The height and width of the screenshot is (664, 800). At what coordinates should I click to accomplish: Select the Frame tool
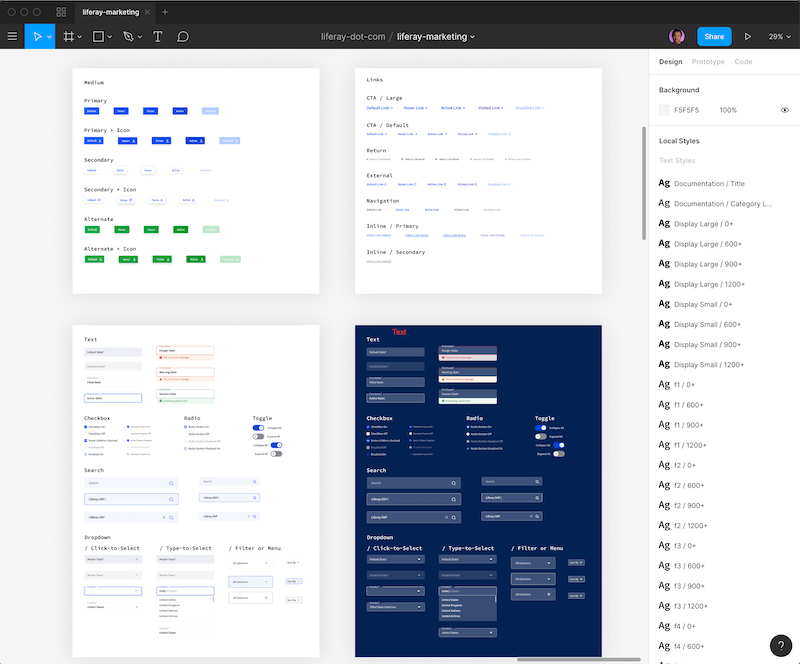pyautogui.click(x=66, y=36)
